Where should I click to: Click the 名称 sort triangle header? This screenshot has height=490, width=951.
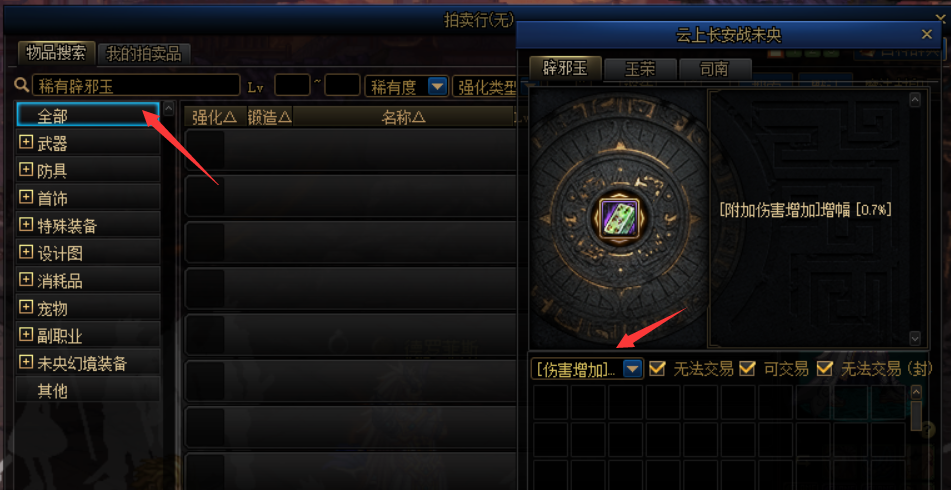pos(403,117)
